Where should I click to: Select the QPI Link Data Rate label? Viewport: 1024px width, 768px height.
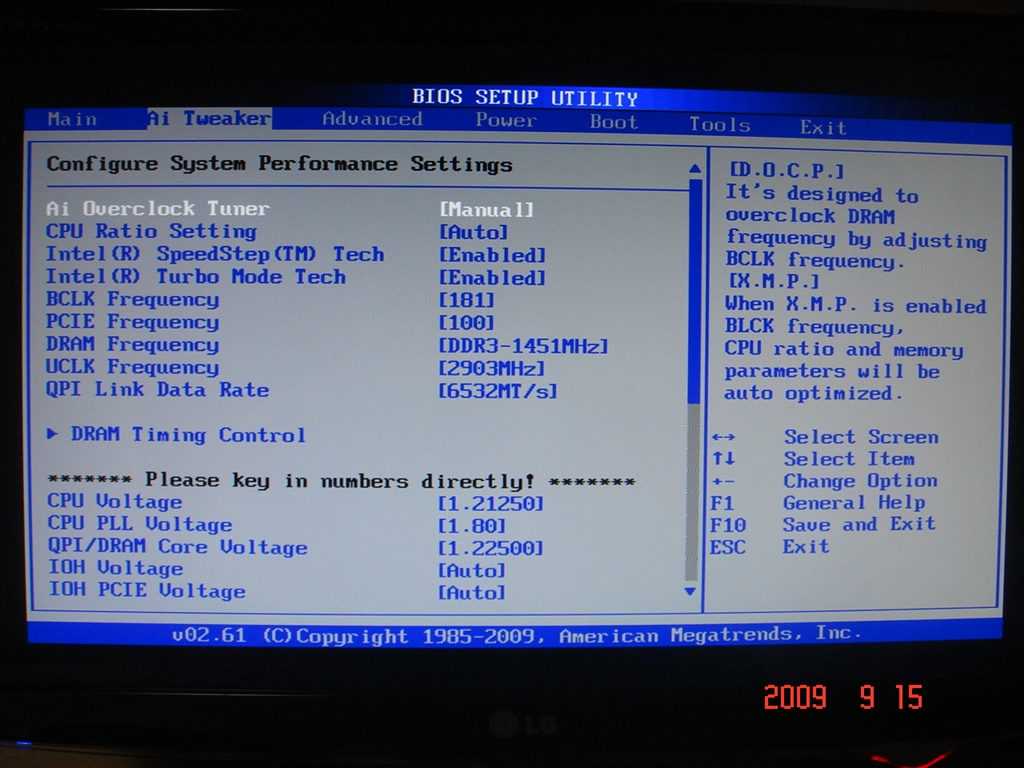coord(157,390)
